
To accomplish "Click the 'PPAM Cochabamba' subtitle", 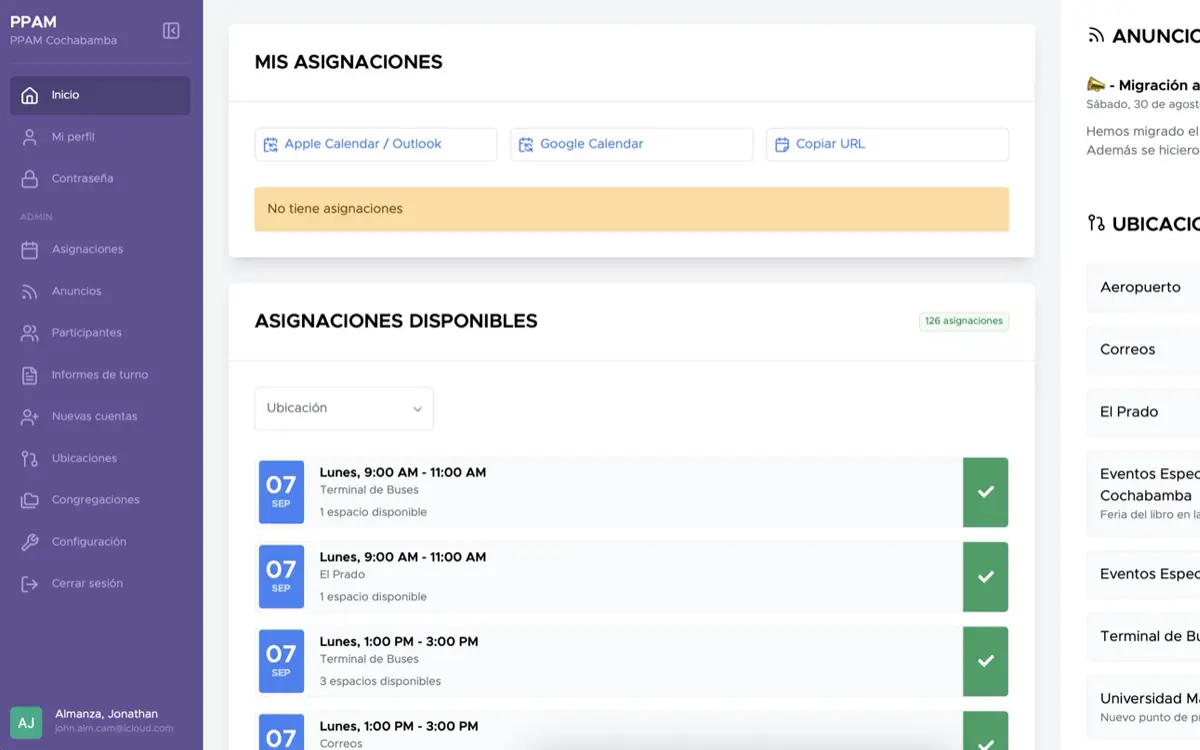I will point(64,41).
